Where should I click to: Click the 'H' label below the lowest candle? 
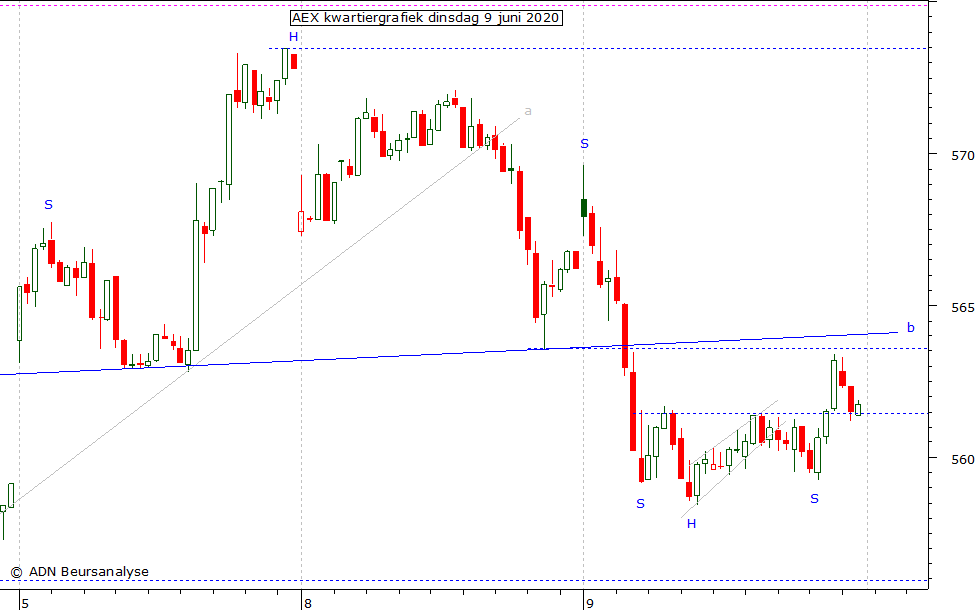(x=691, y=524)
